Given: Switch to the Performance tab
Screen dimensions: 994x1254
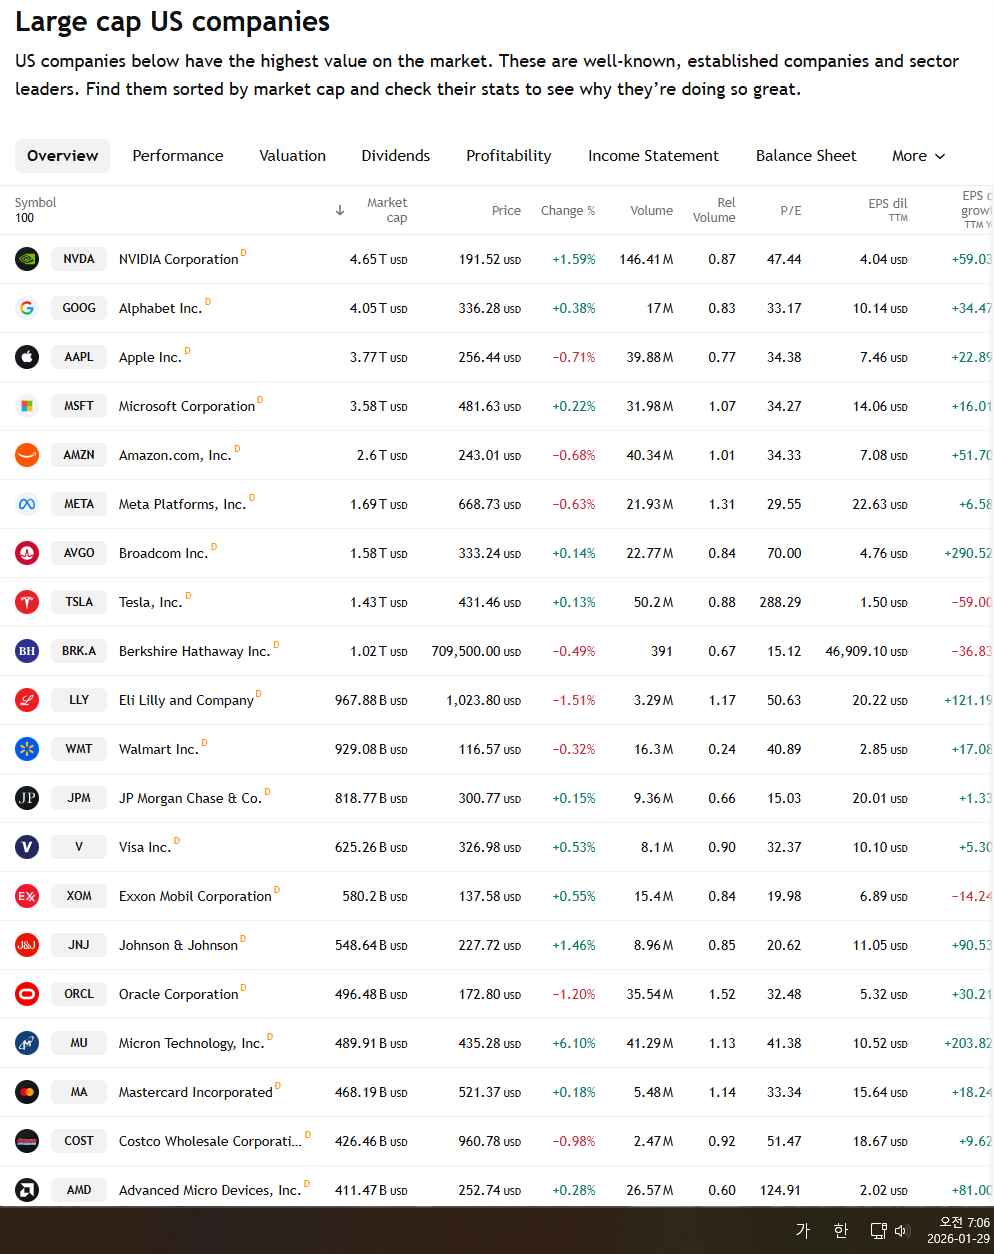Looking at the screenshot, I should pos(178,156).
